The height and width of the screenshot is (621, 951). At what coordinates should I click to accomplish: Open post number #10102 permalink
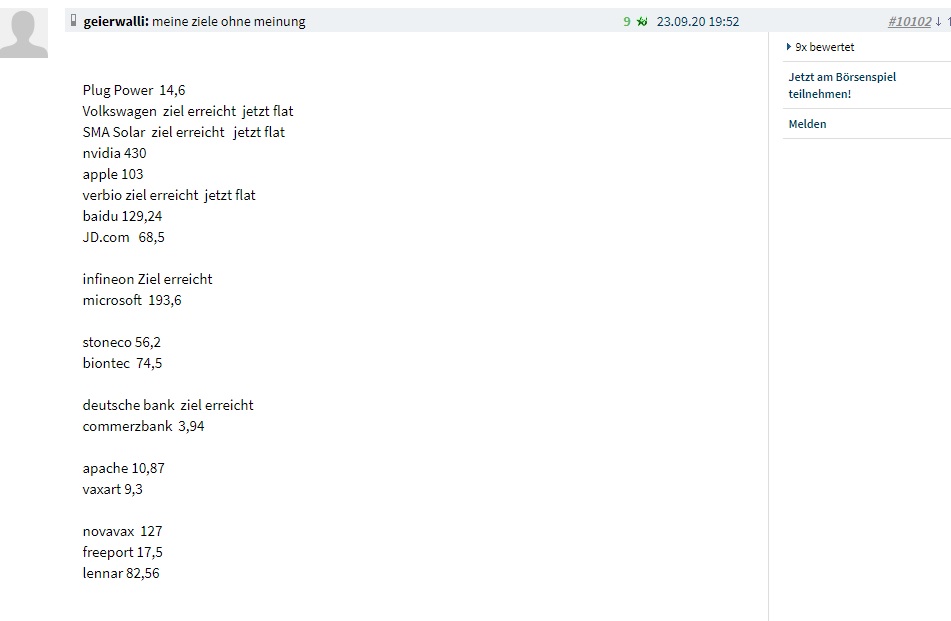coord(909,21)
